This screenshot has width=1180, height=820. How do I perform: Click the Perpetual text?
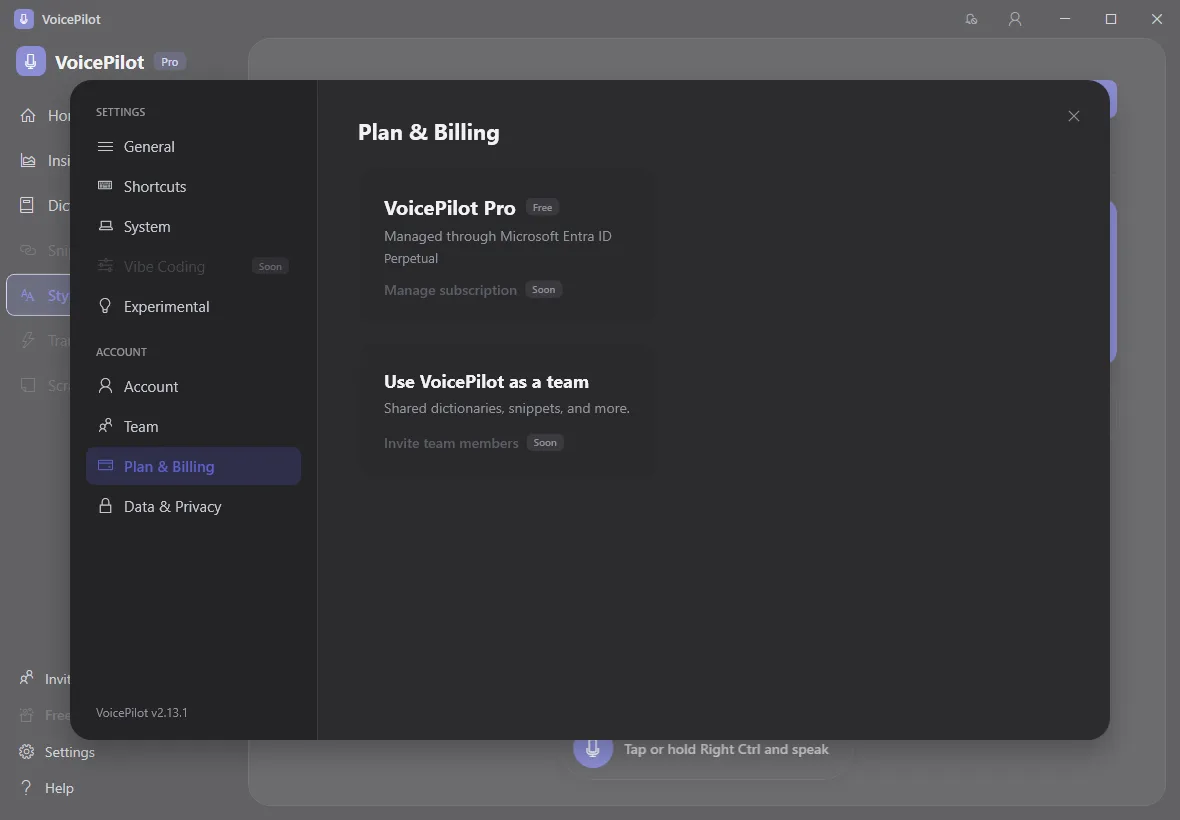pos(411,258)
